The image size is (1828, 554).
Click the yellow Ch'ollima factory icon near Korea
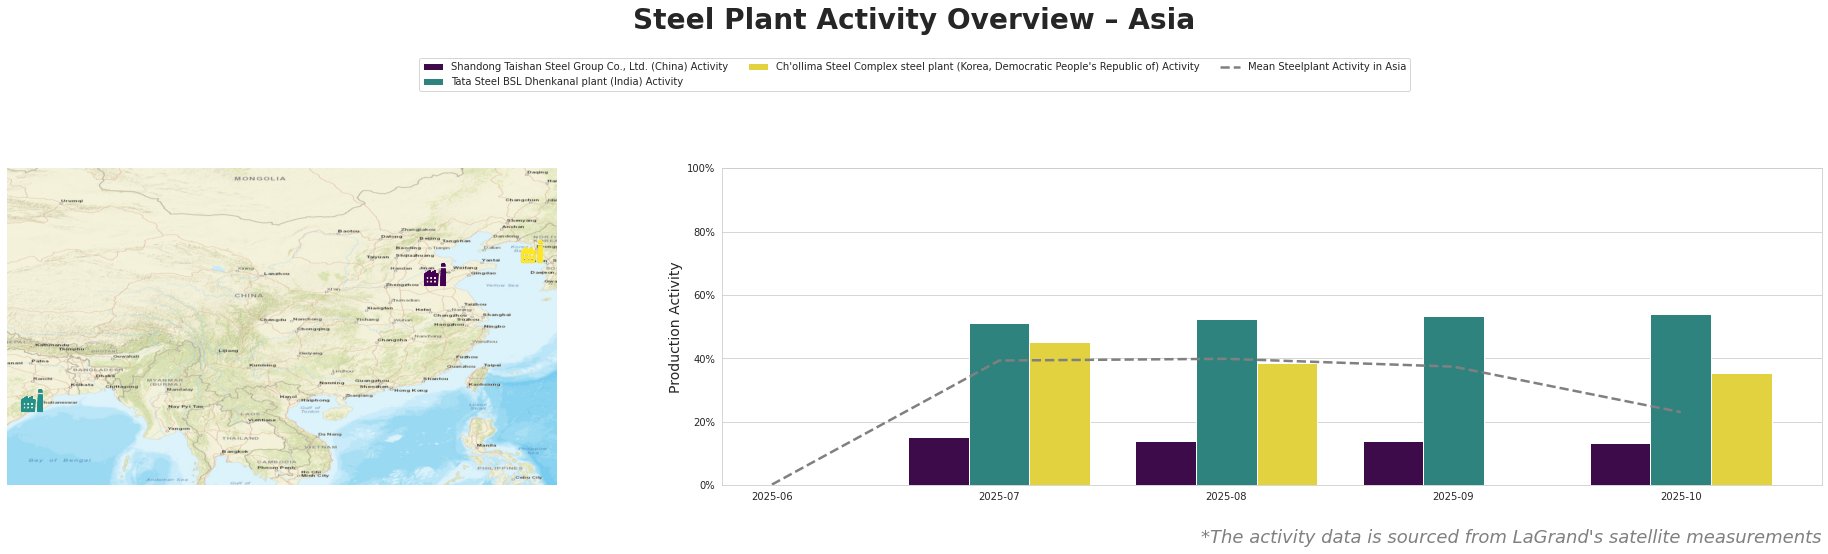pyautogui.click(x=532, y=253)
